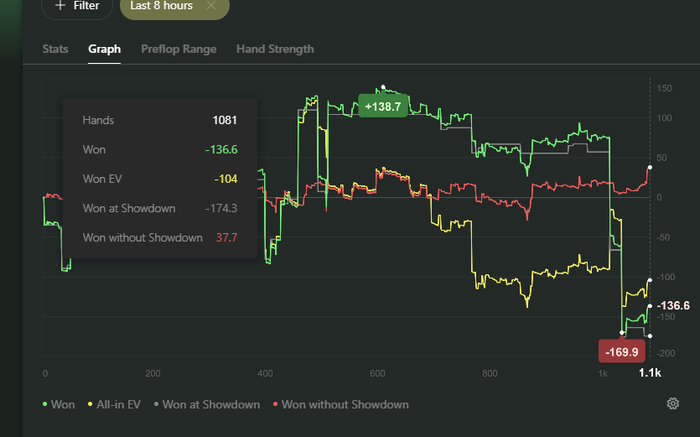Select the Graph tab
700x437 pixels.
(x=104, y=48)
